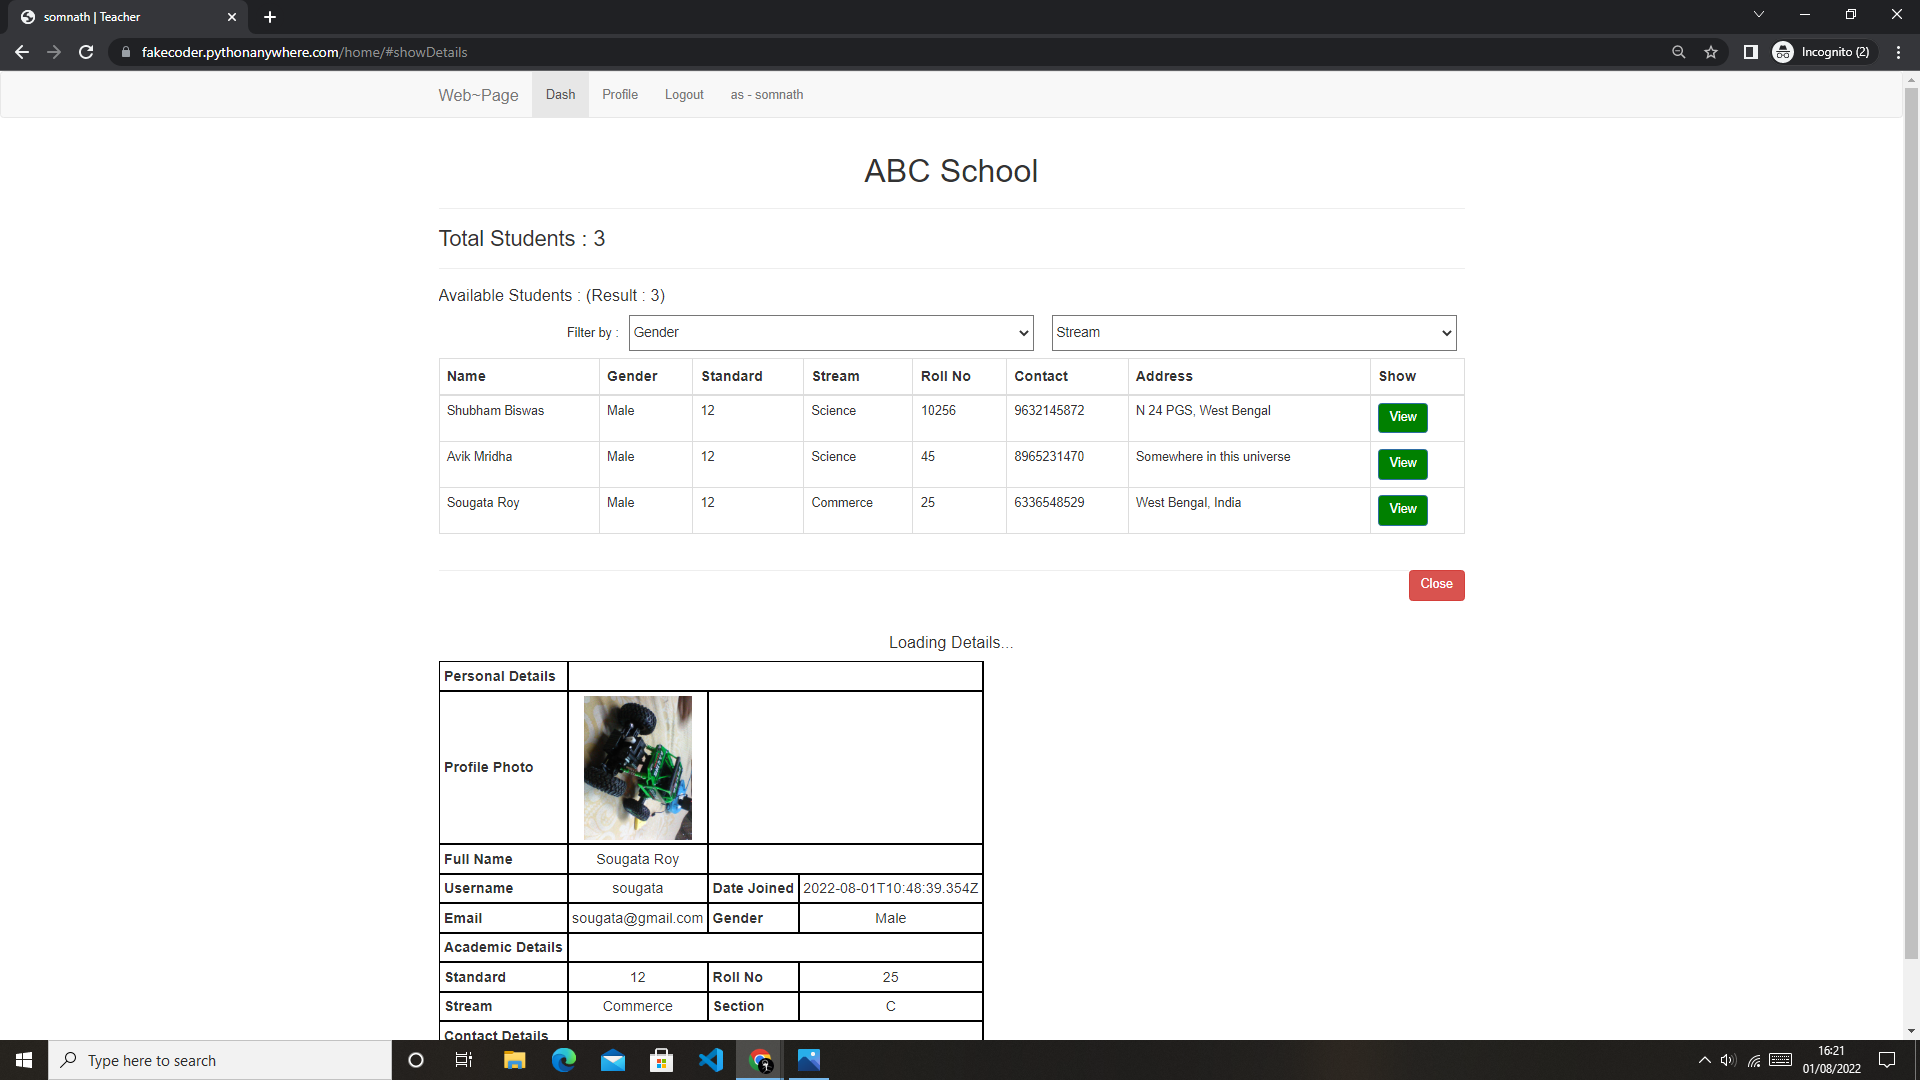
Task: Click the keyboard icon in the system tray
Action: [x=1779, y=1060]
